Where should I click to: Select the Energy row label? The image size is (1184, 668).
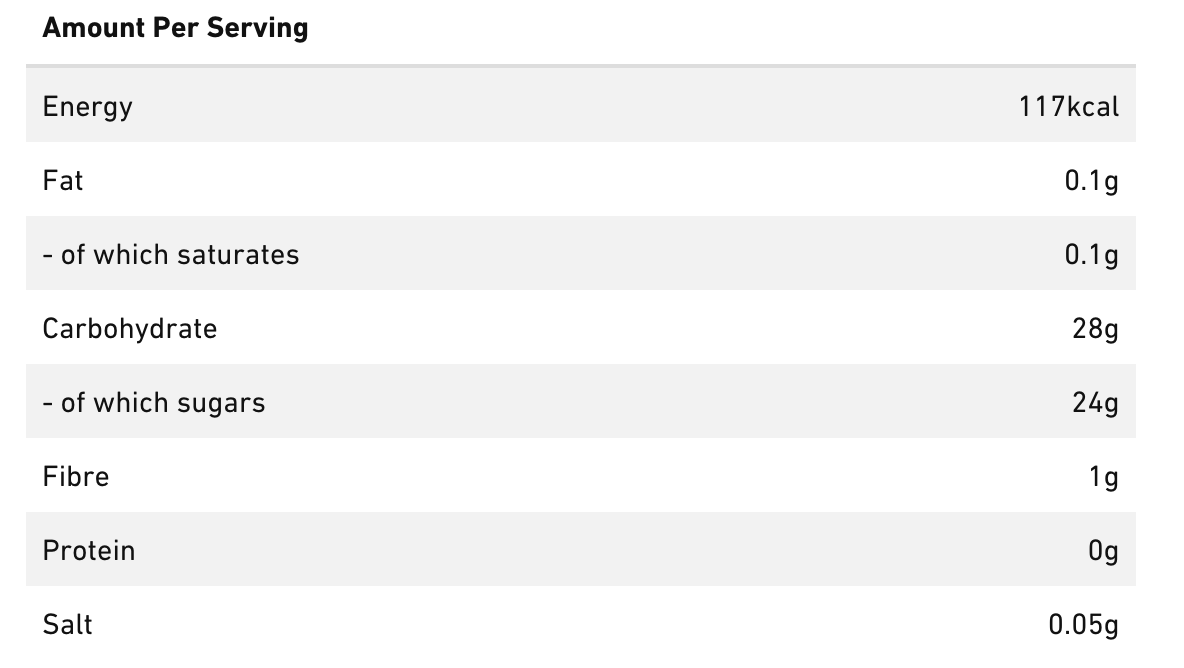[87, 106]
